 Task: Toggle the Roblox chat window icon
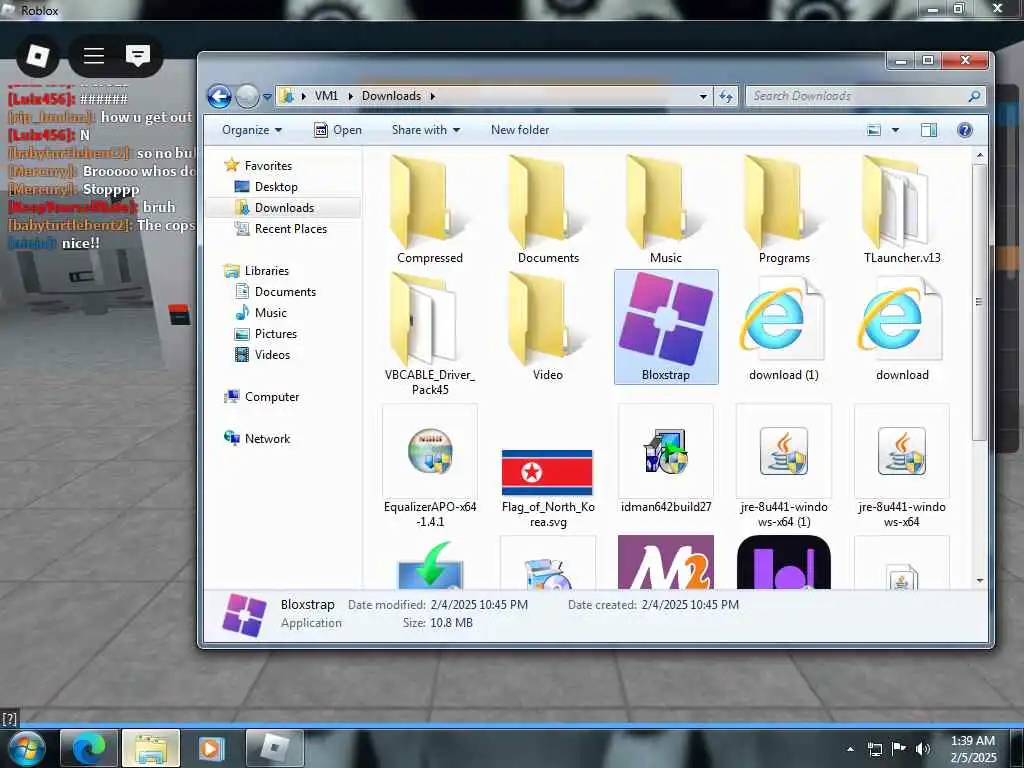point(138,56)
